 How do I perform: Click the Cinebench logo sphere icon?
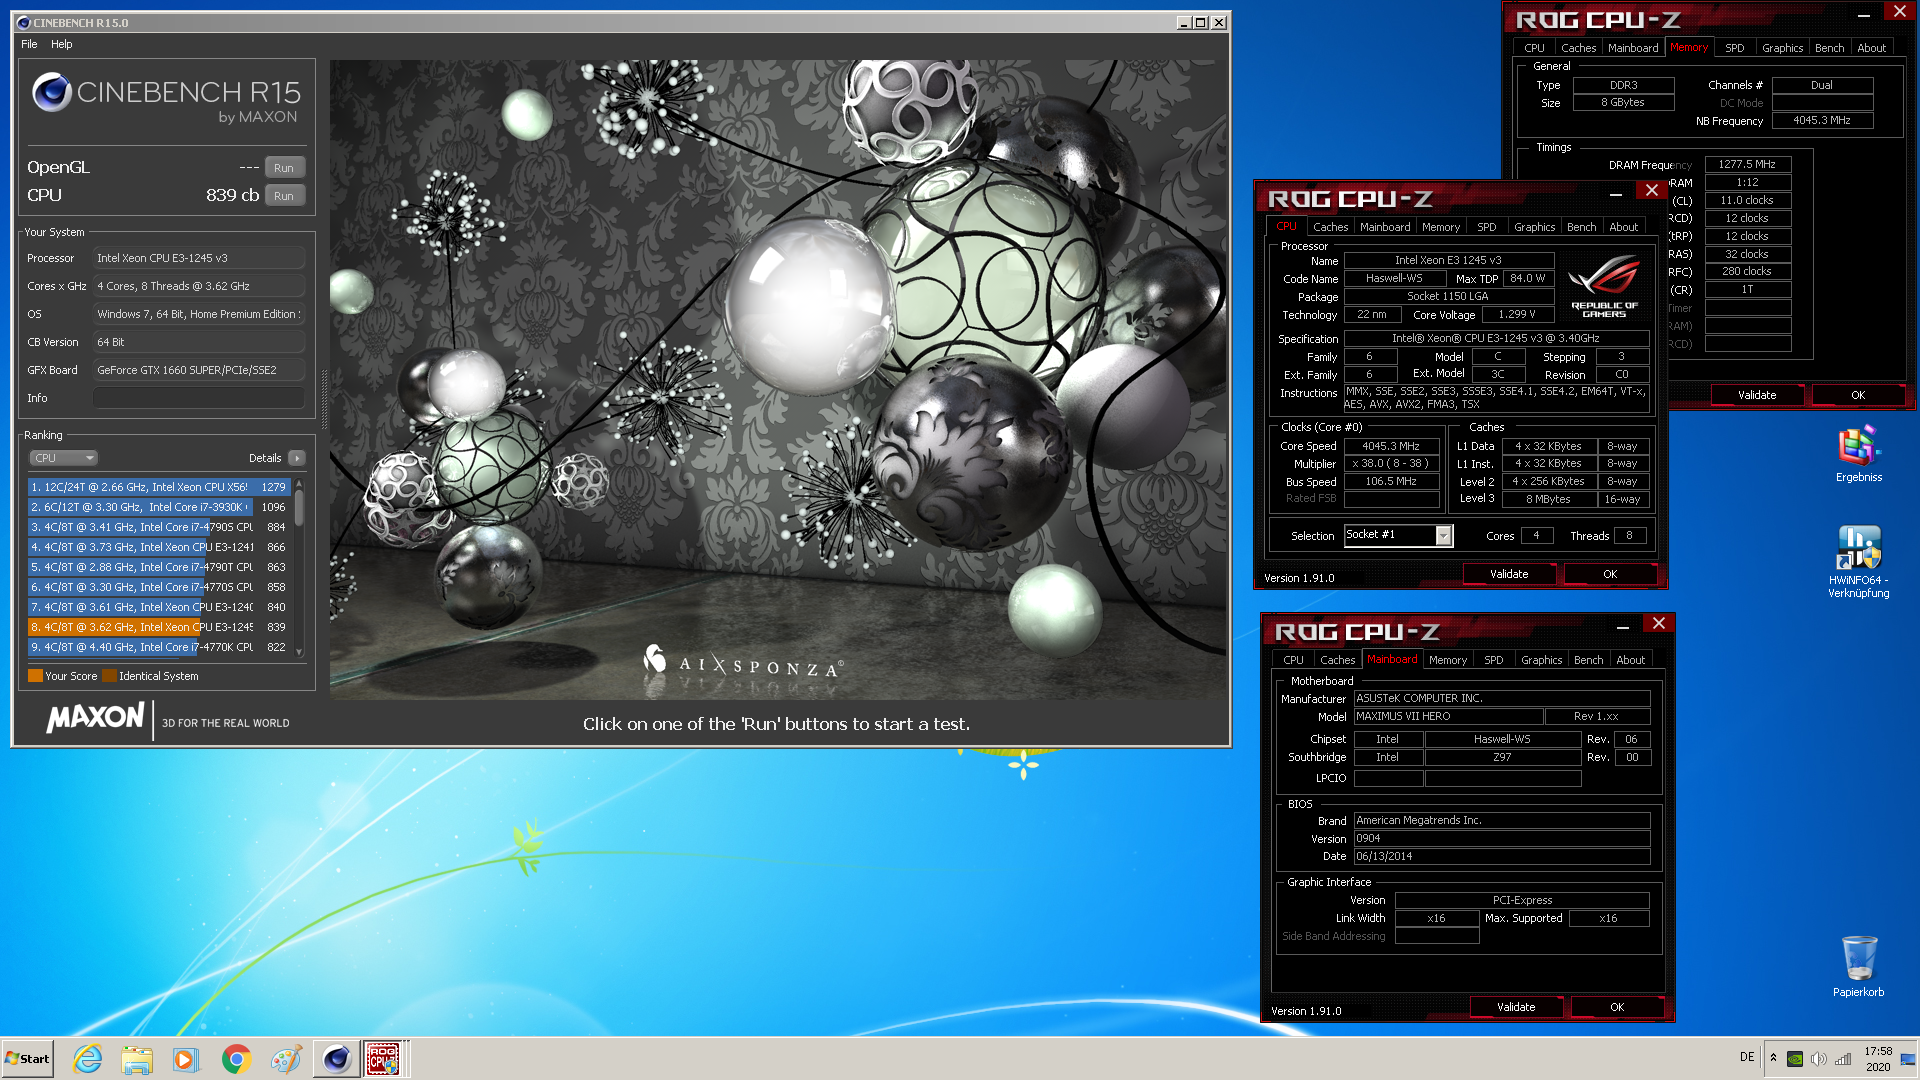pyautogui.click(x=51, y=93)
